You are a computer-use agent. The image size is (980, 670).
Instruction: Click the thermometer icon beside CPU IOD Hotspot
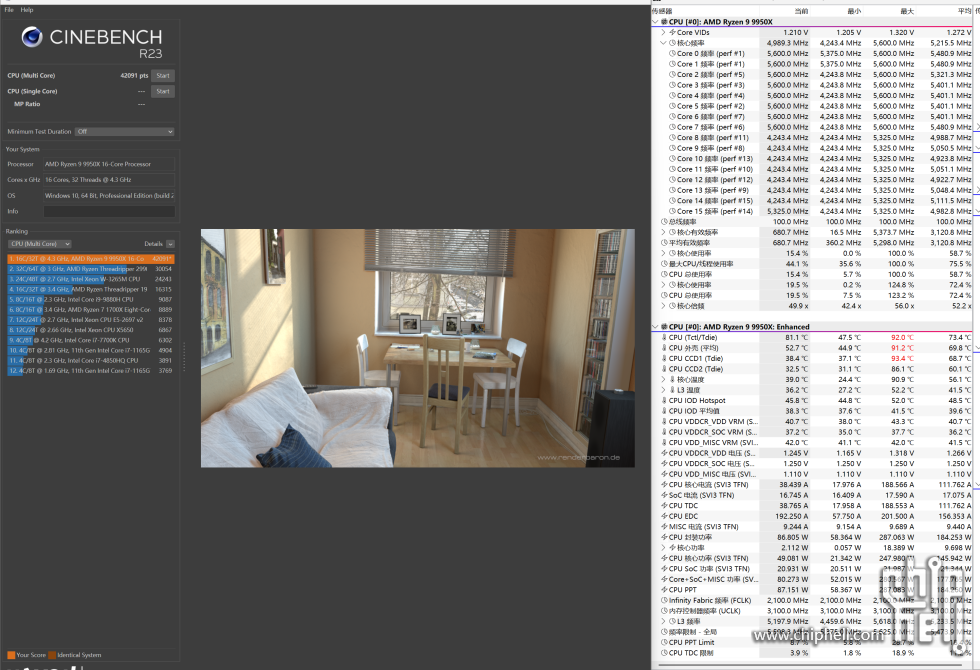tap(664, 400)
